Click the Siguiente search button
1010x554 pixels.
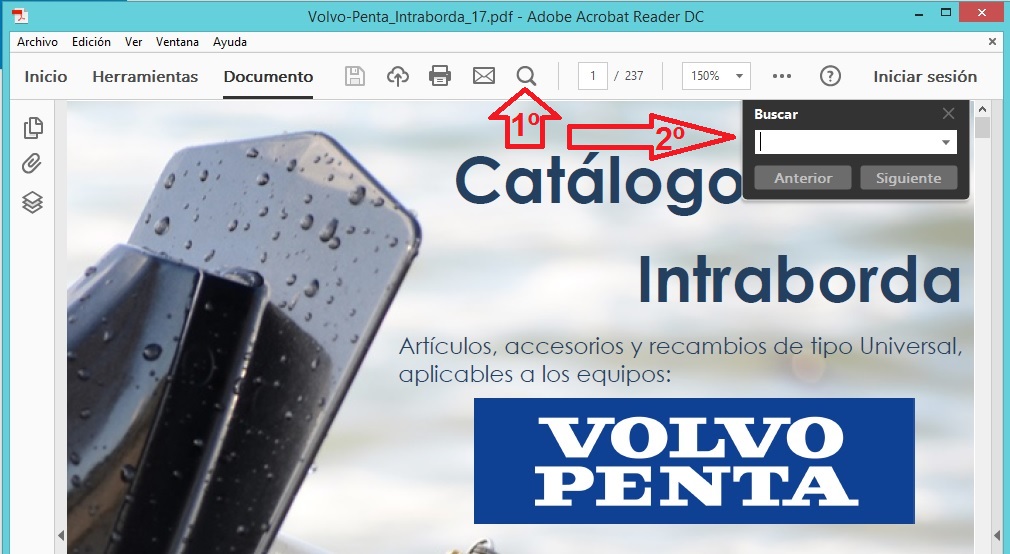[908, 178]
